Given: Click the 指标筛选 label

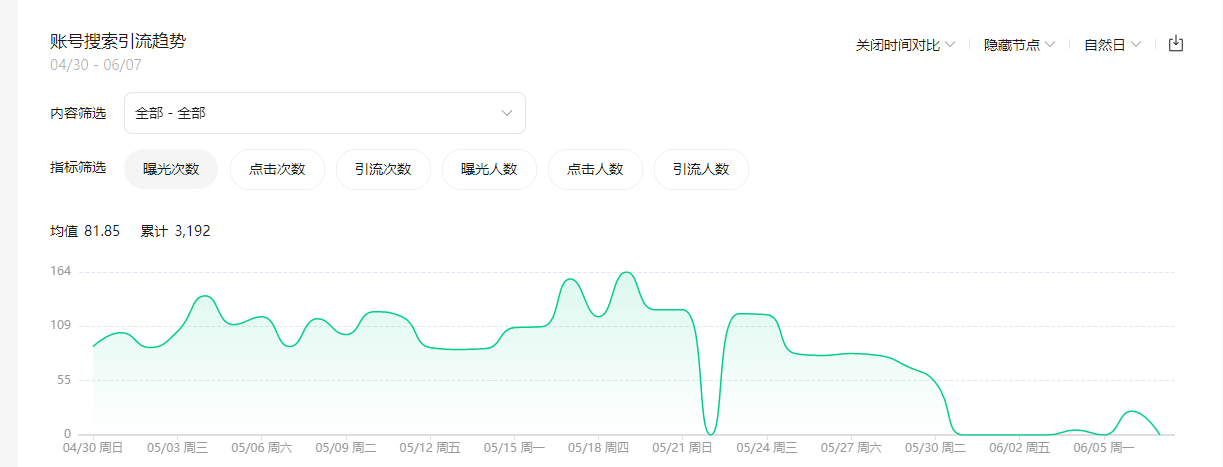Looking at the screenshot, I should coord(78,167).
